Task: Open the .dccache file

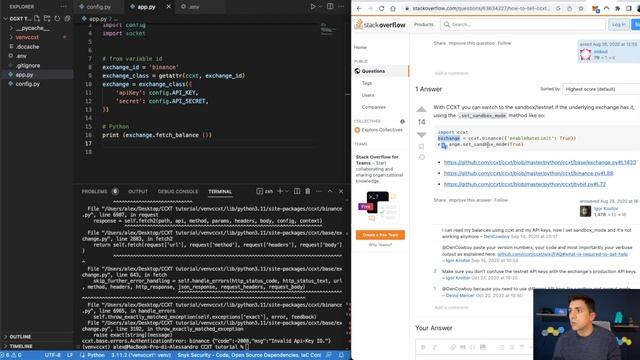Action: (x=27, y=47)
